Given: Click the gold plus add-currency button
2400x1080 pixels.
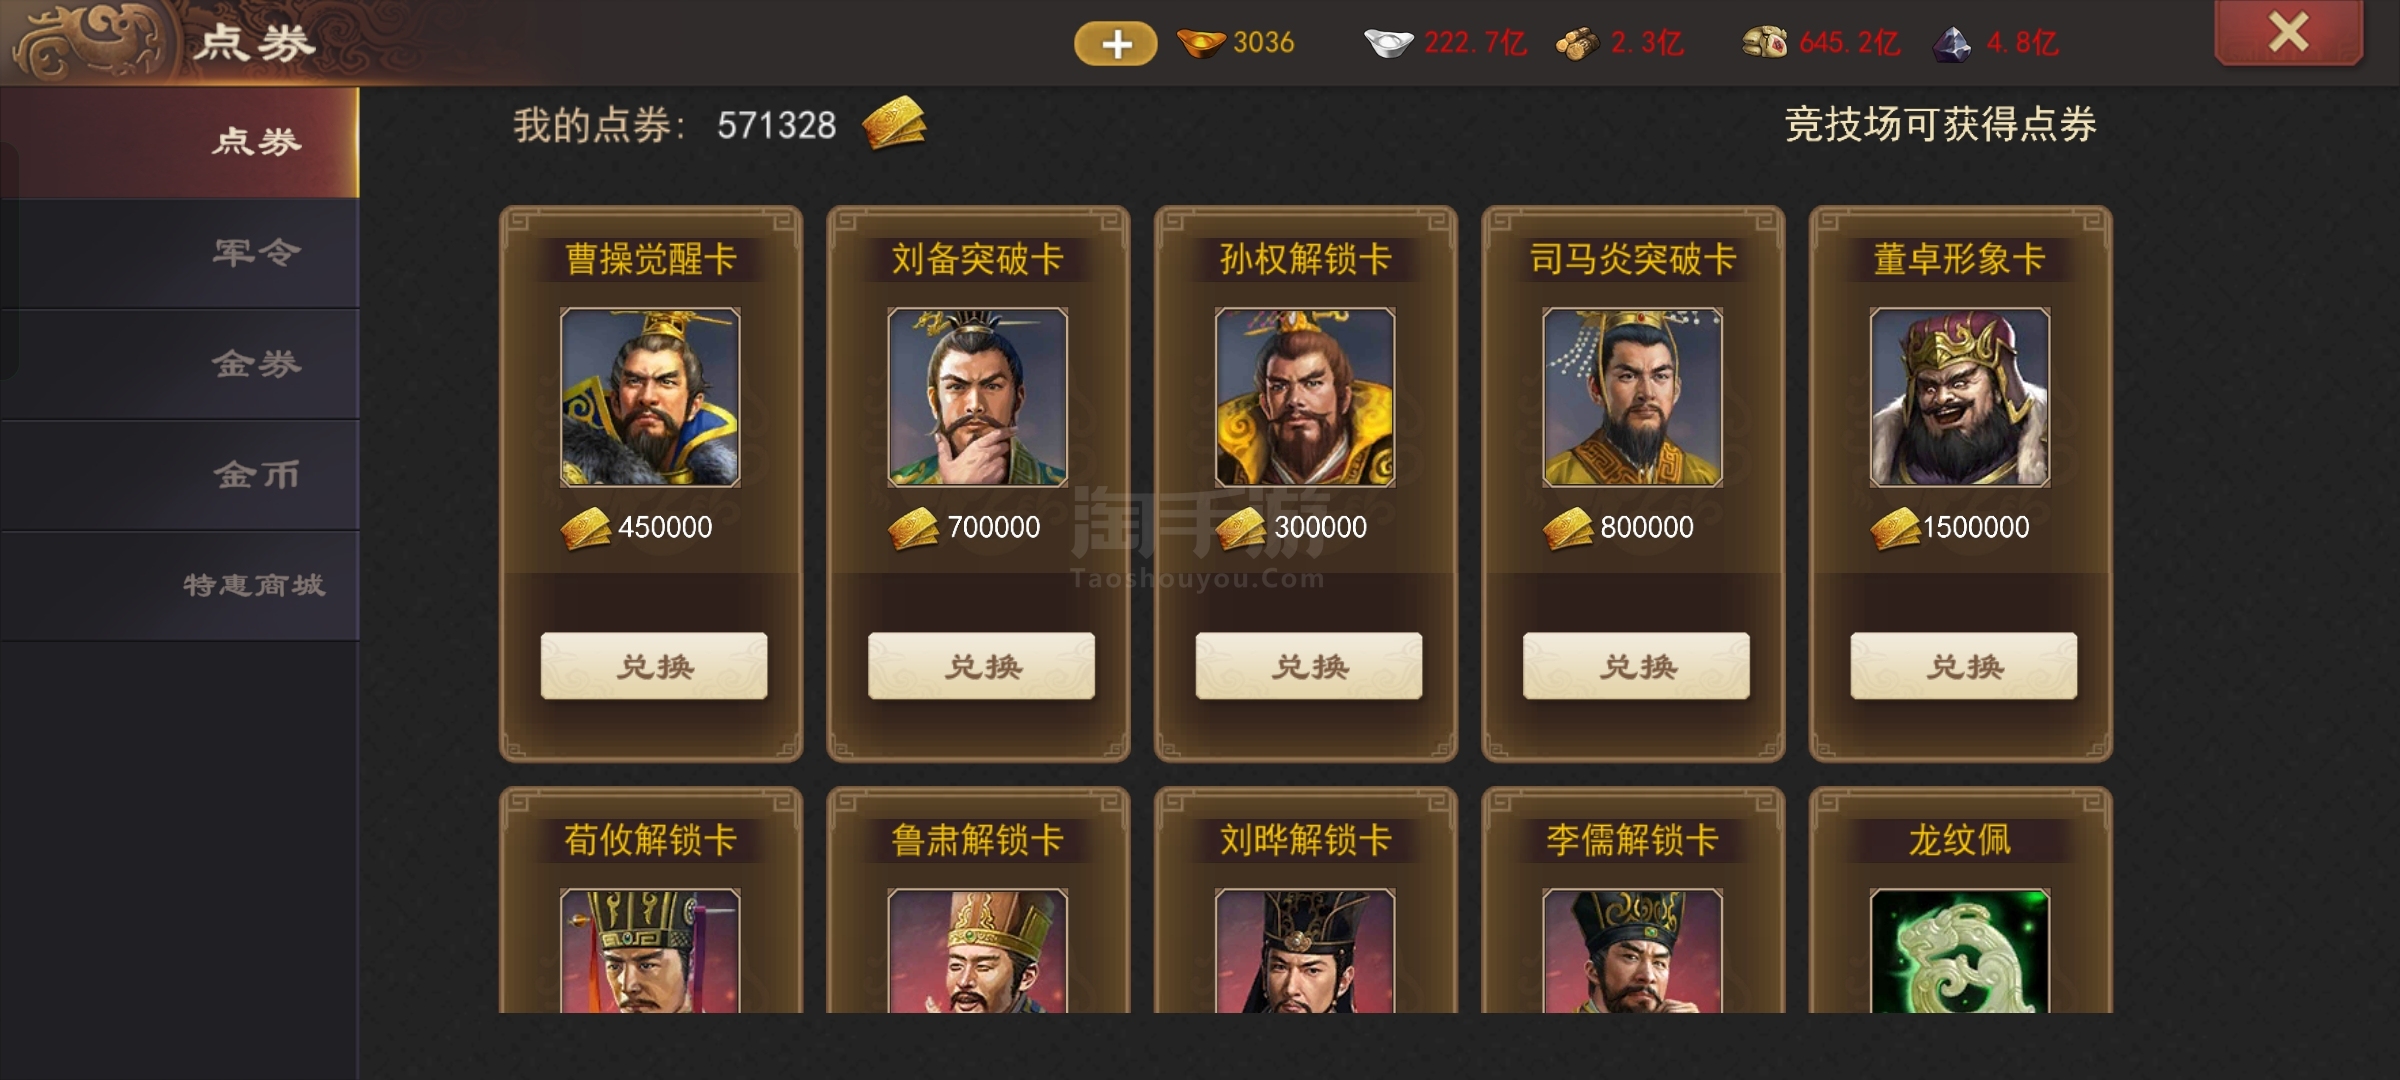Looking at the screenshot, I should 1116,43.
